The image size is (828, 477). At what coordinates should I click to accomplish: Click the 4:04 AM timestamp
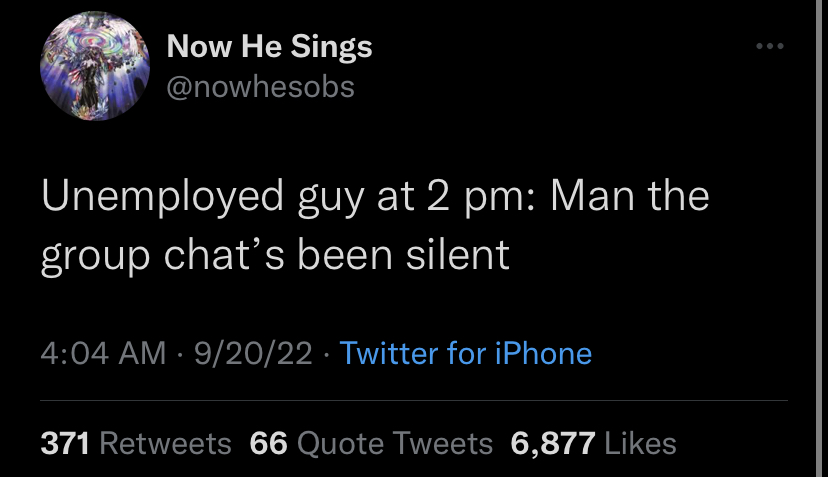[103, 353]
